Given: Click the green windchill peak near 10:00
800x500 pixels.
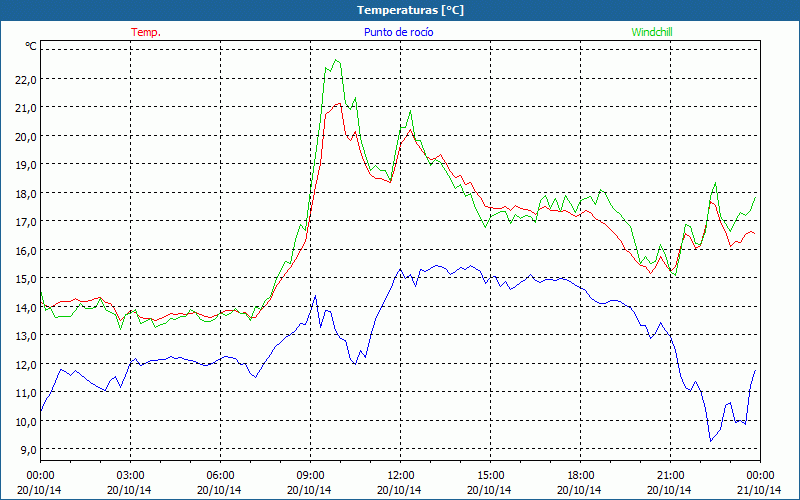Looking at the screenshot, I should pos(335,60).
